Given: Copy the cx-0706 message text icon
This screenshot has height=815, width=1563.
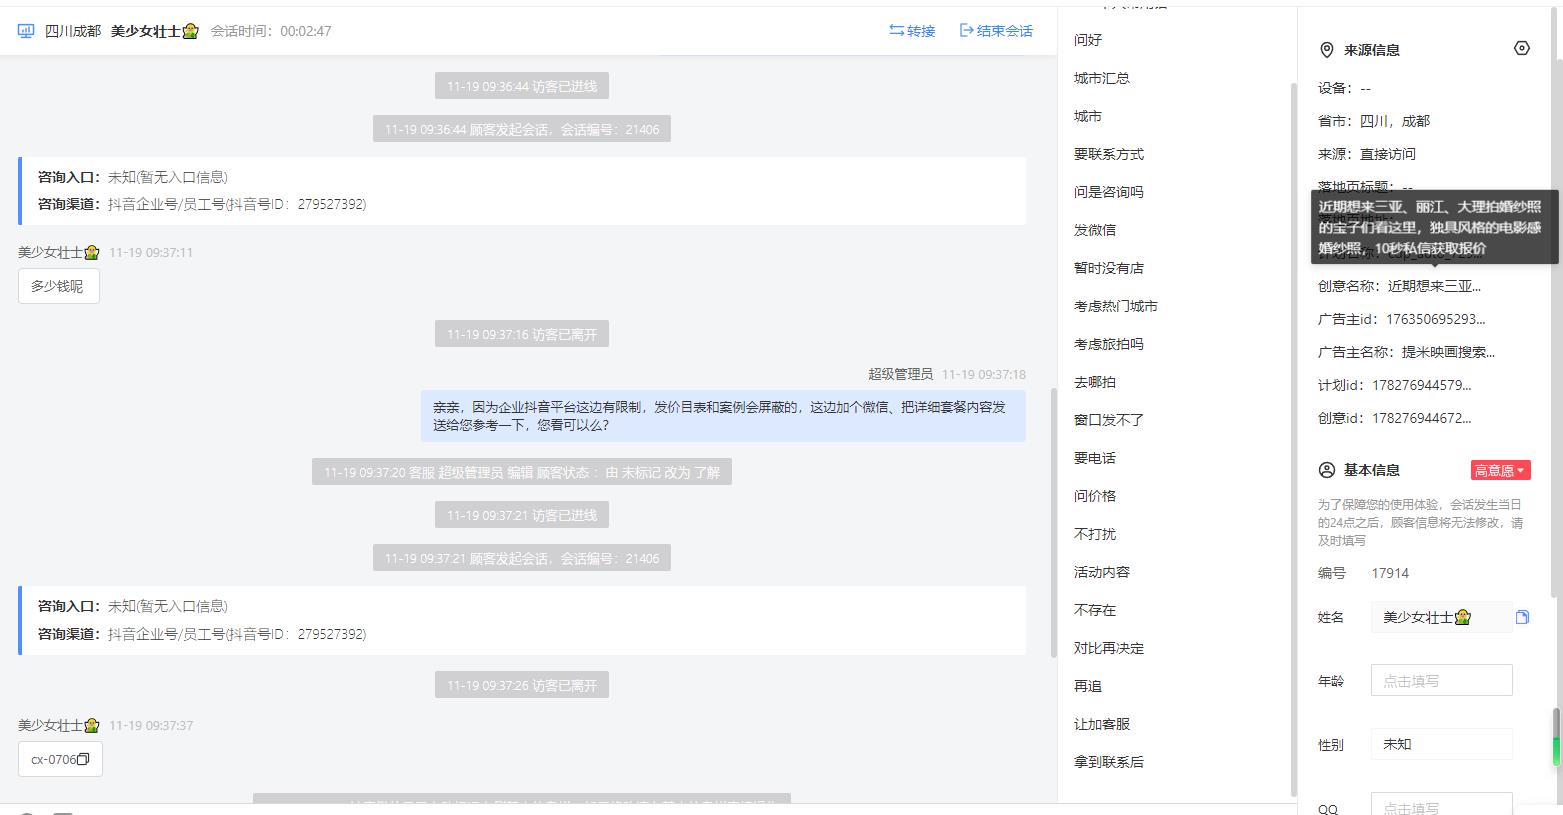Looking at the screenshot, I should [84, 759].
